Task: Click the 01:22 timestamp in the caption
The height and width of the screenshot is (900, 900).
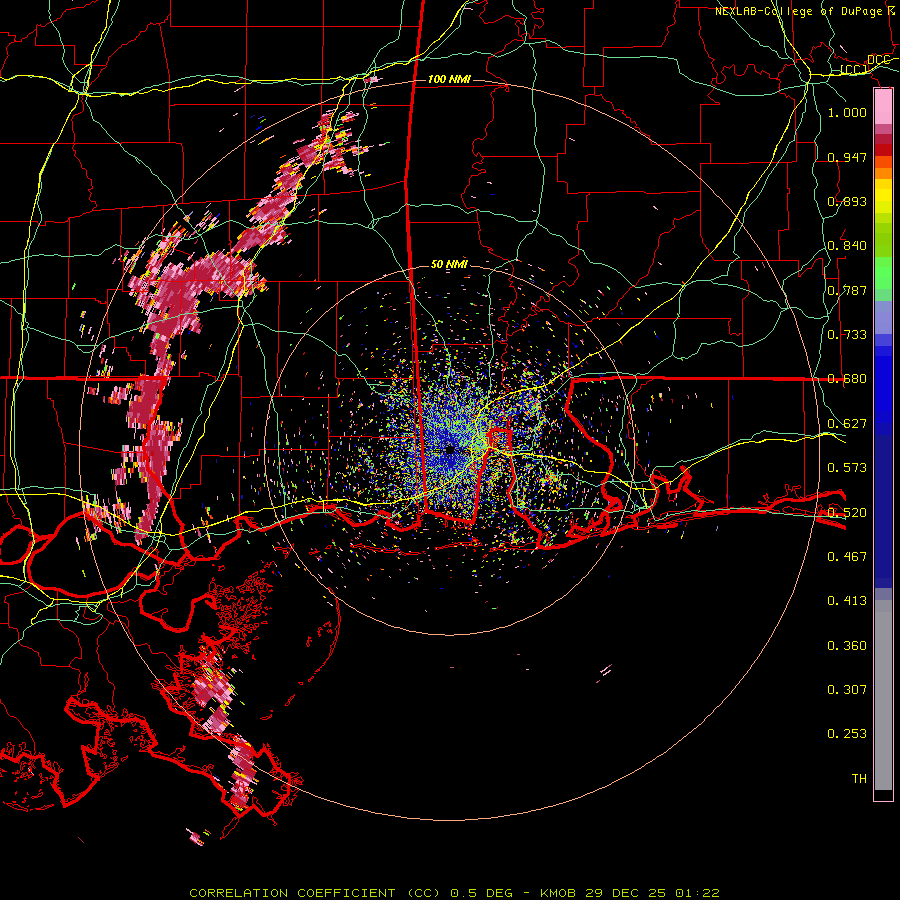Action: coord(697,893)
